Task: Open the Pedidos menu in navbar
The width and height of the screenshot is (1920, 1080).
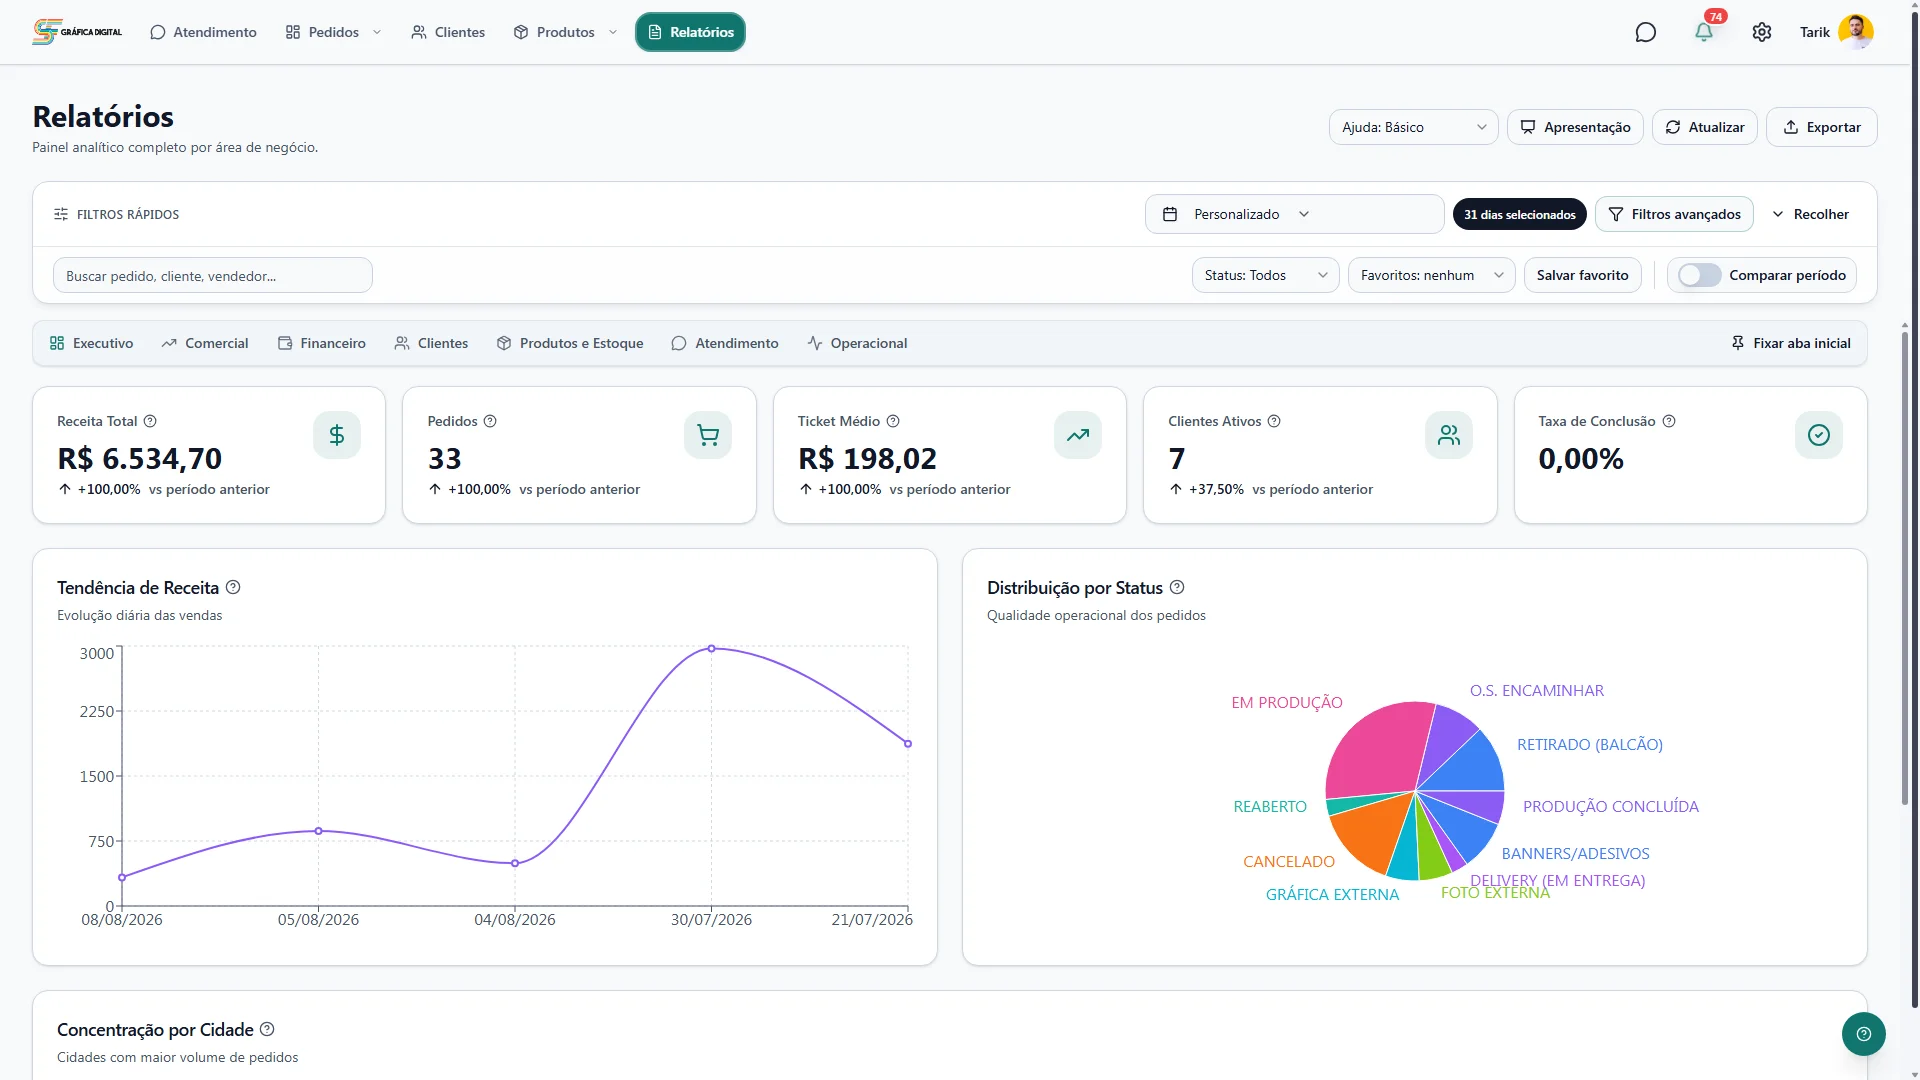Action: point(334,32)
